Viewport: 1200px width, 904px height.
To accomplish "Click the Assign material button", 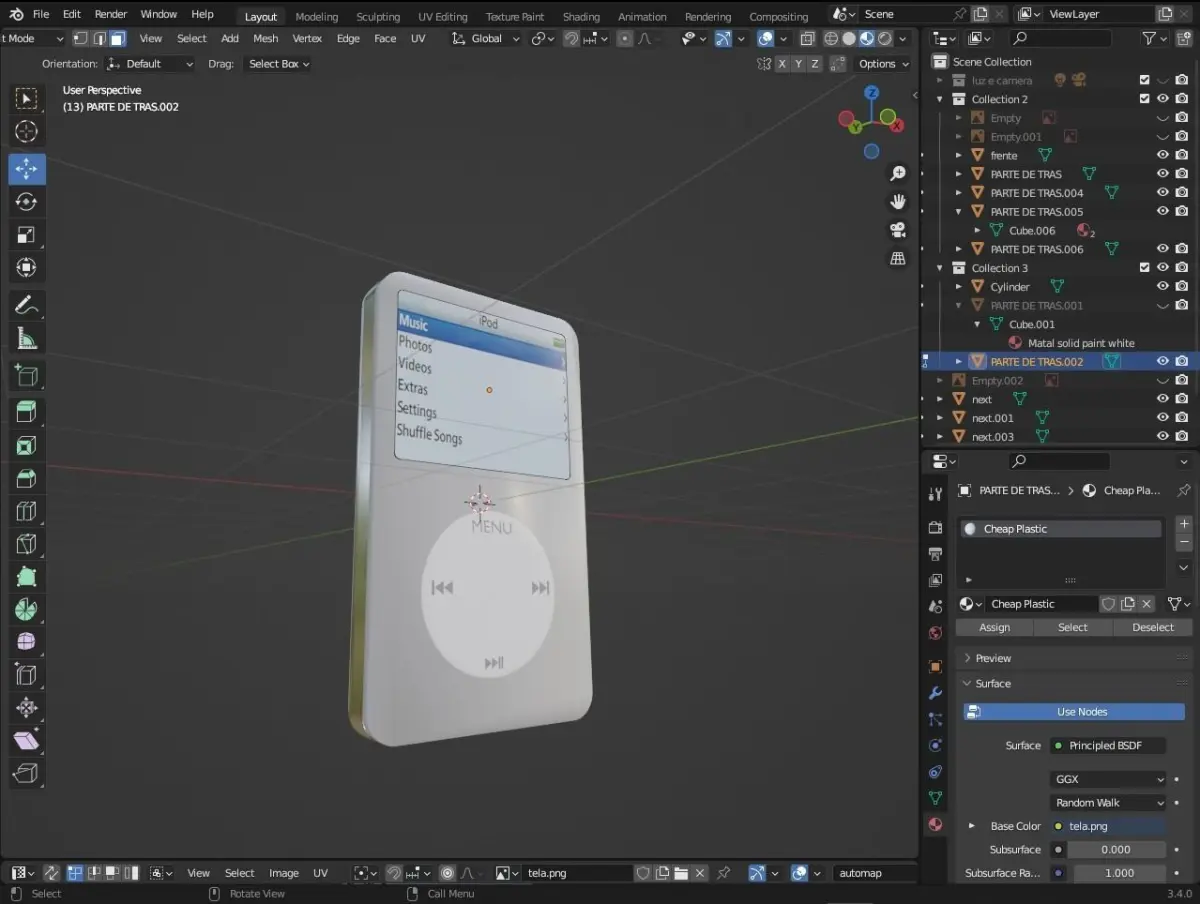I will 994,627.
